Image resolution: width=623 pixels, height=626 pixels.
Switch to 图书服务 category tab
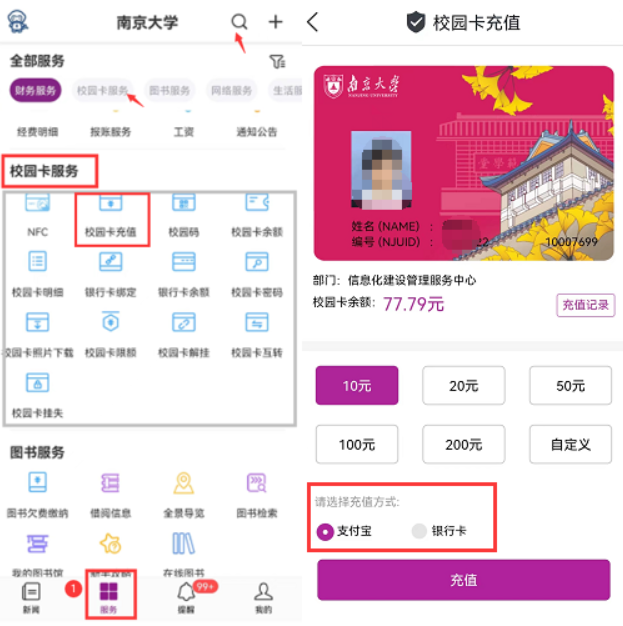click(x=169, y=90)
